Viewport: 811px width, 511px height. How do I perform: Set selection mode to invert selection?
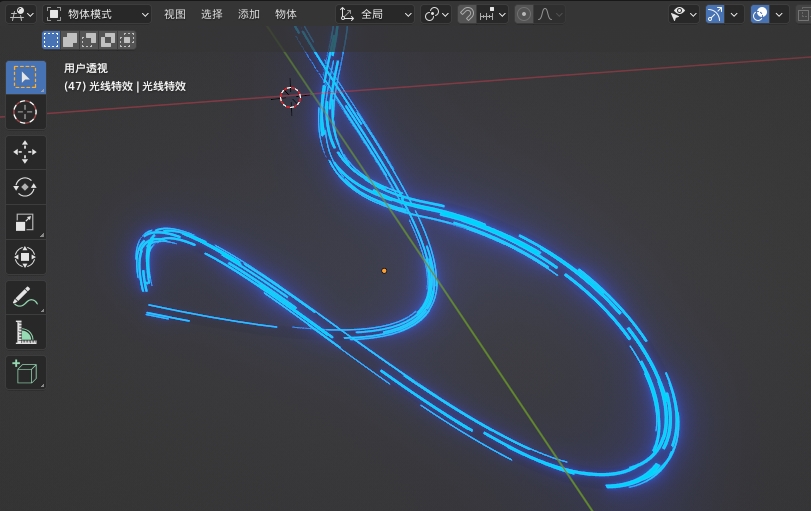coord(108,40)
